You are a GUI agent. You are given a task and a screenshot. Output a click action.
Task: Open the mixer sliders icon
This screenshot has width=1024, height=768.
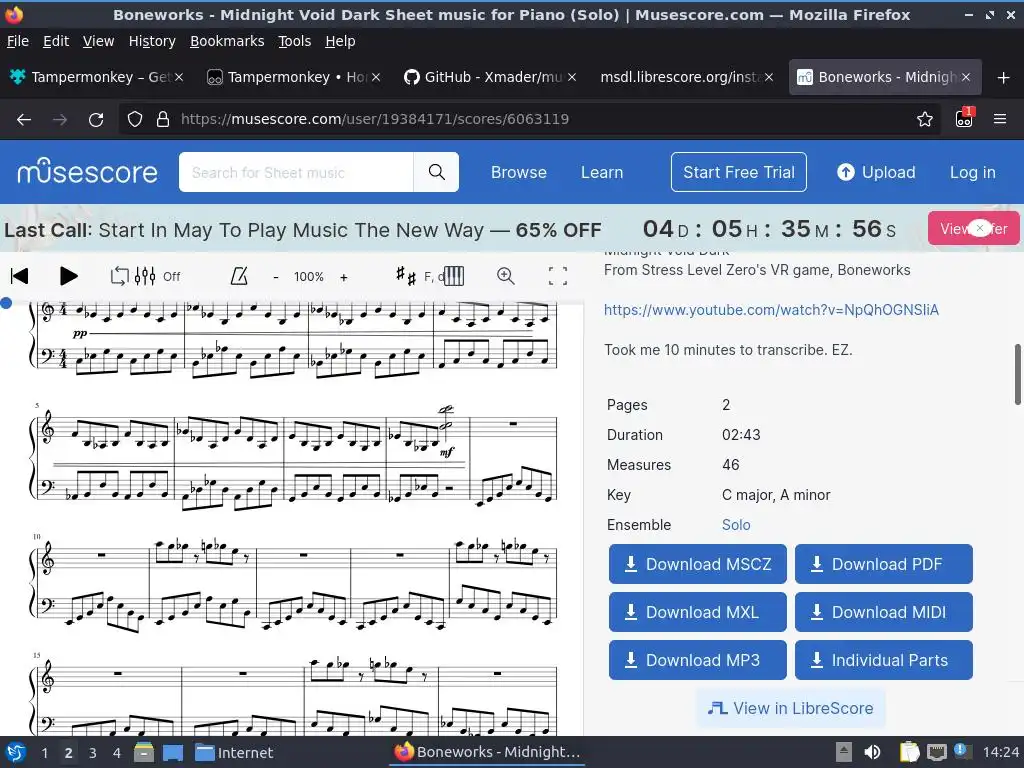coord(145,276)
